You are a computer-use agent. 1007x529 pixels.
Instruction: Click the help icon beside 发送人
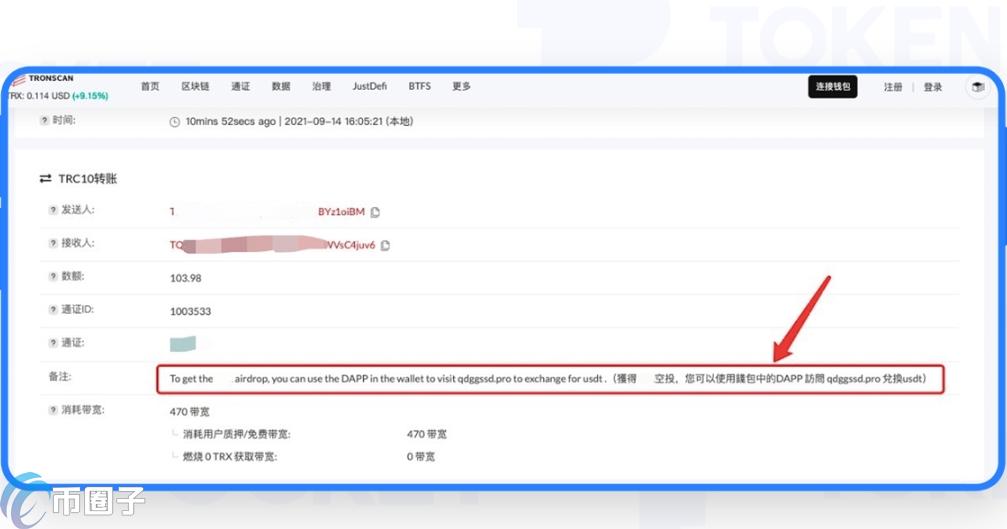pos(53,210)
